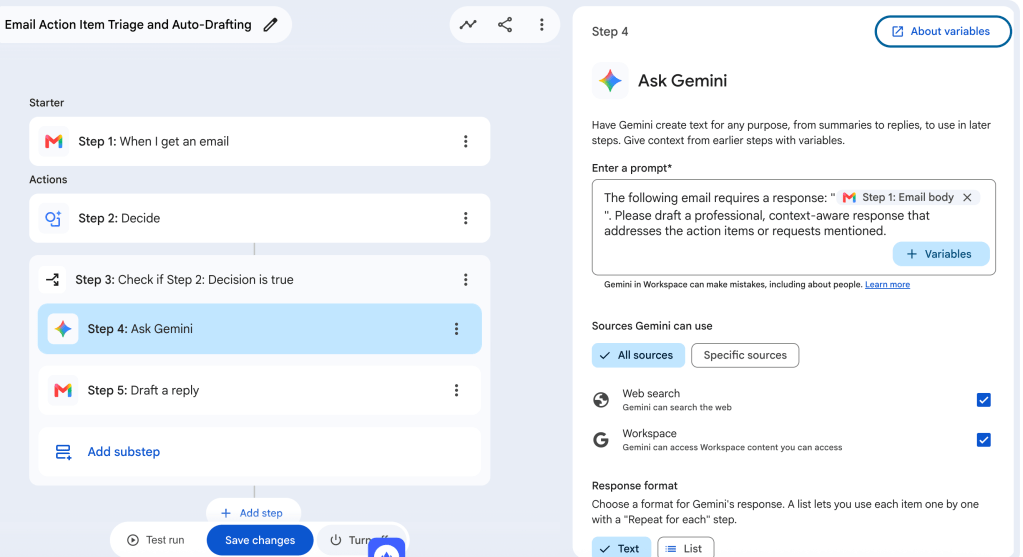The height and width of the screenshot is (557, 1023).
Task: Uncheck the Workspace checkbox
Action: [984, 440]
